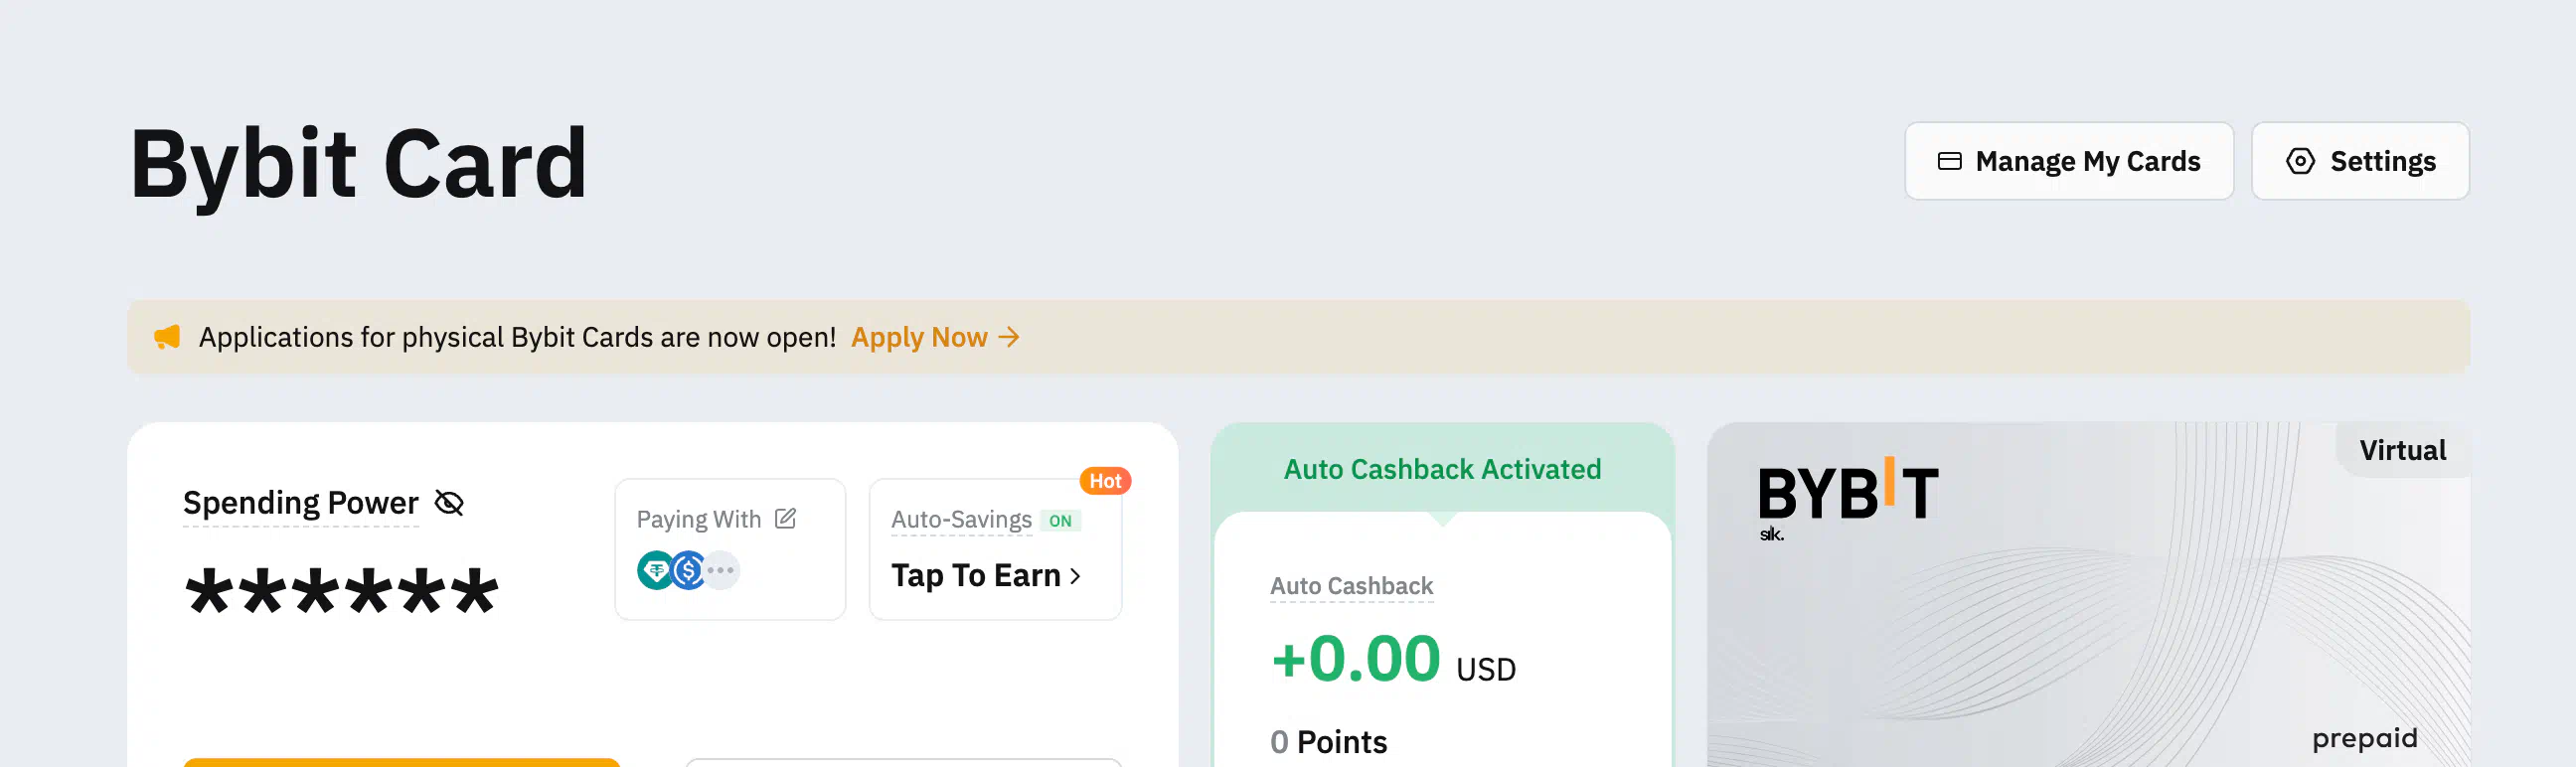Expand Tap To Earn chevron
The width and height of the screenshot is (2576, 767).
pyautogui.click(x=1075, y=576)
